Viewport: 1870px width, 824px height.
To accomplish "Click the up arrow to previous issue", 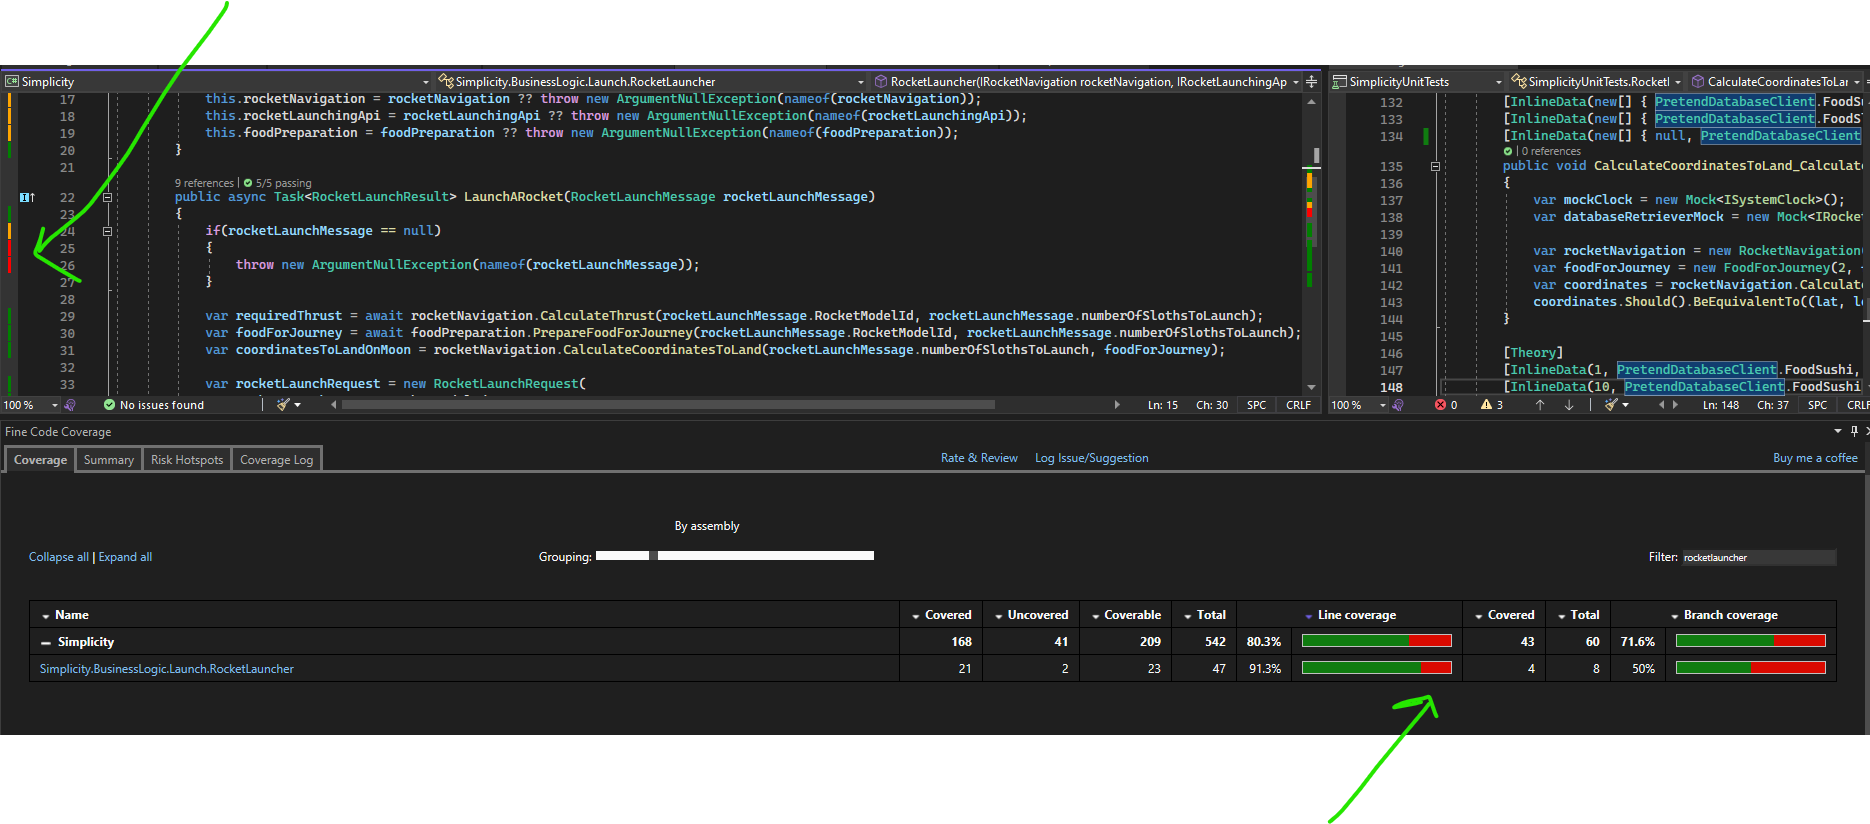I will point(1540,405).
